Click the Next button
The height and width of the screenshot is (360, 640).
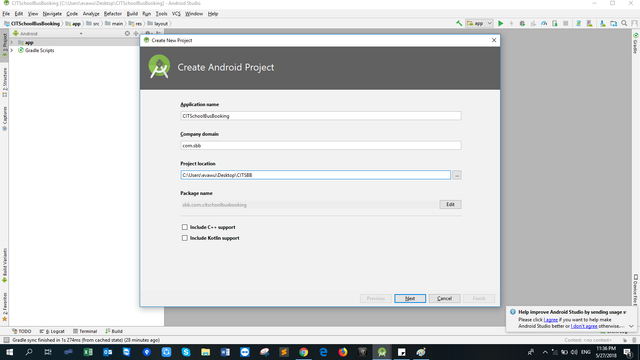(x=410, y=298)
